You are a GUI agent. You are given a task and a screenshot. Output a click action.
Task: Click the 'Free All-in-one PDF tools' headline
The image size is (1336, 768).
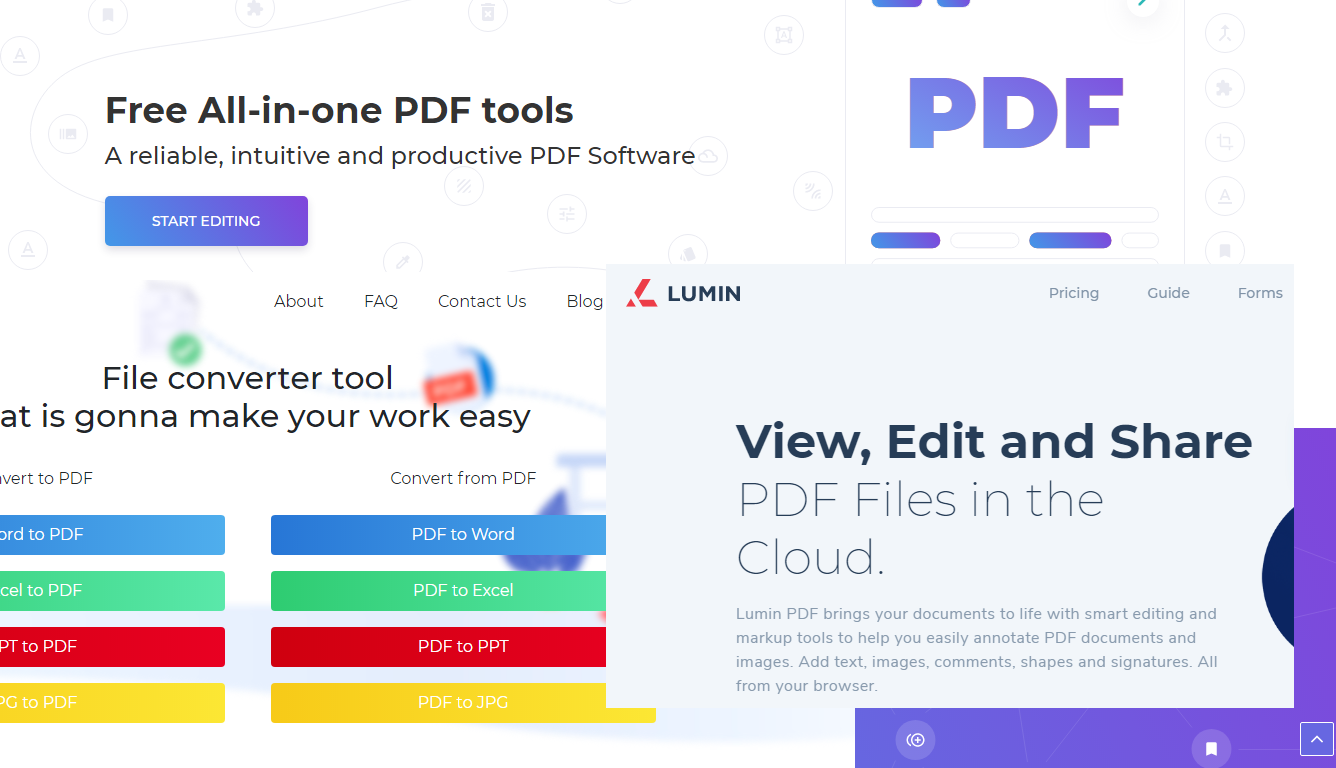tap(339, 110)
